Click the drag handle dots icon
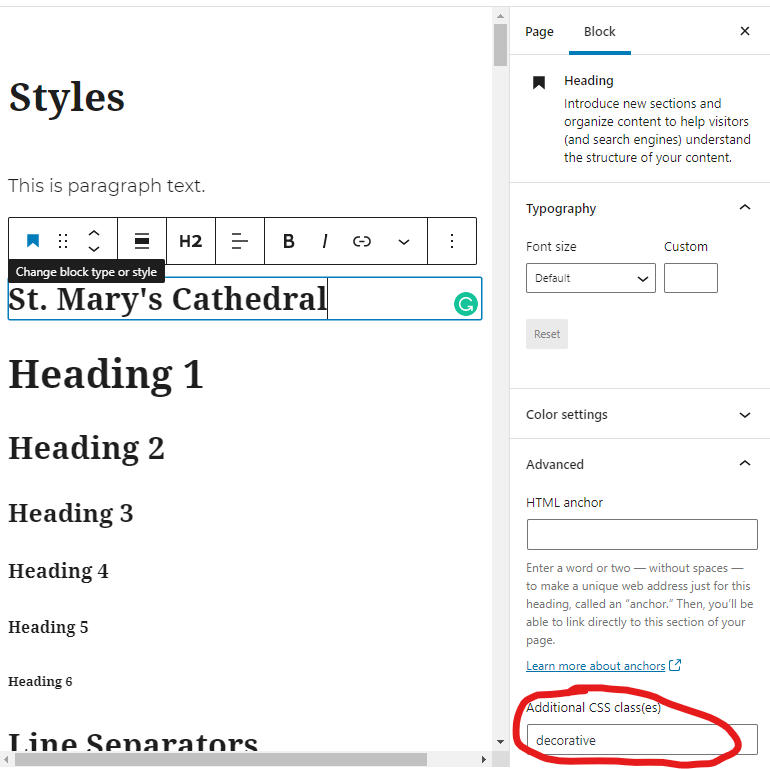This screenshot has height=769, width=770. [63, 241]
